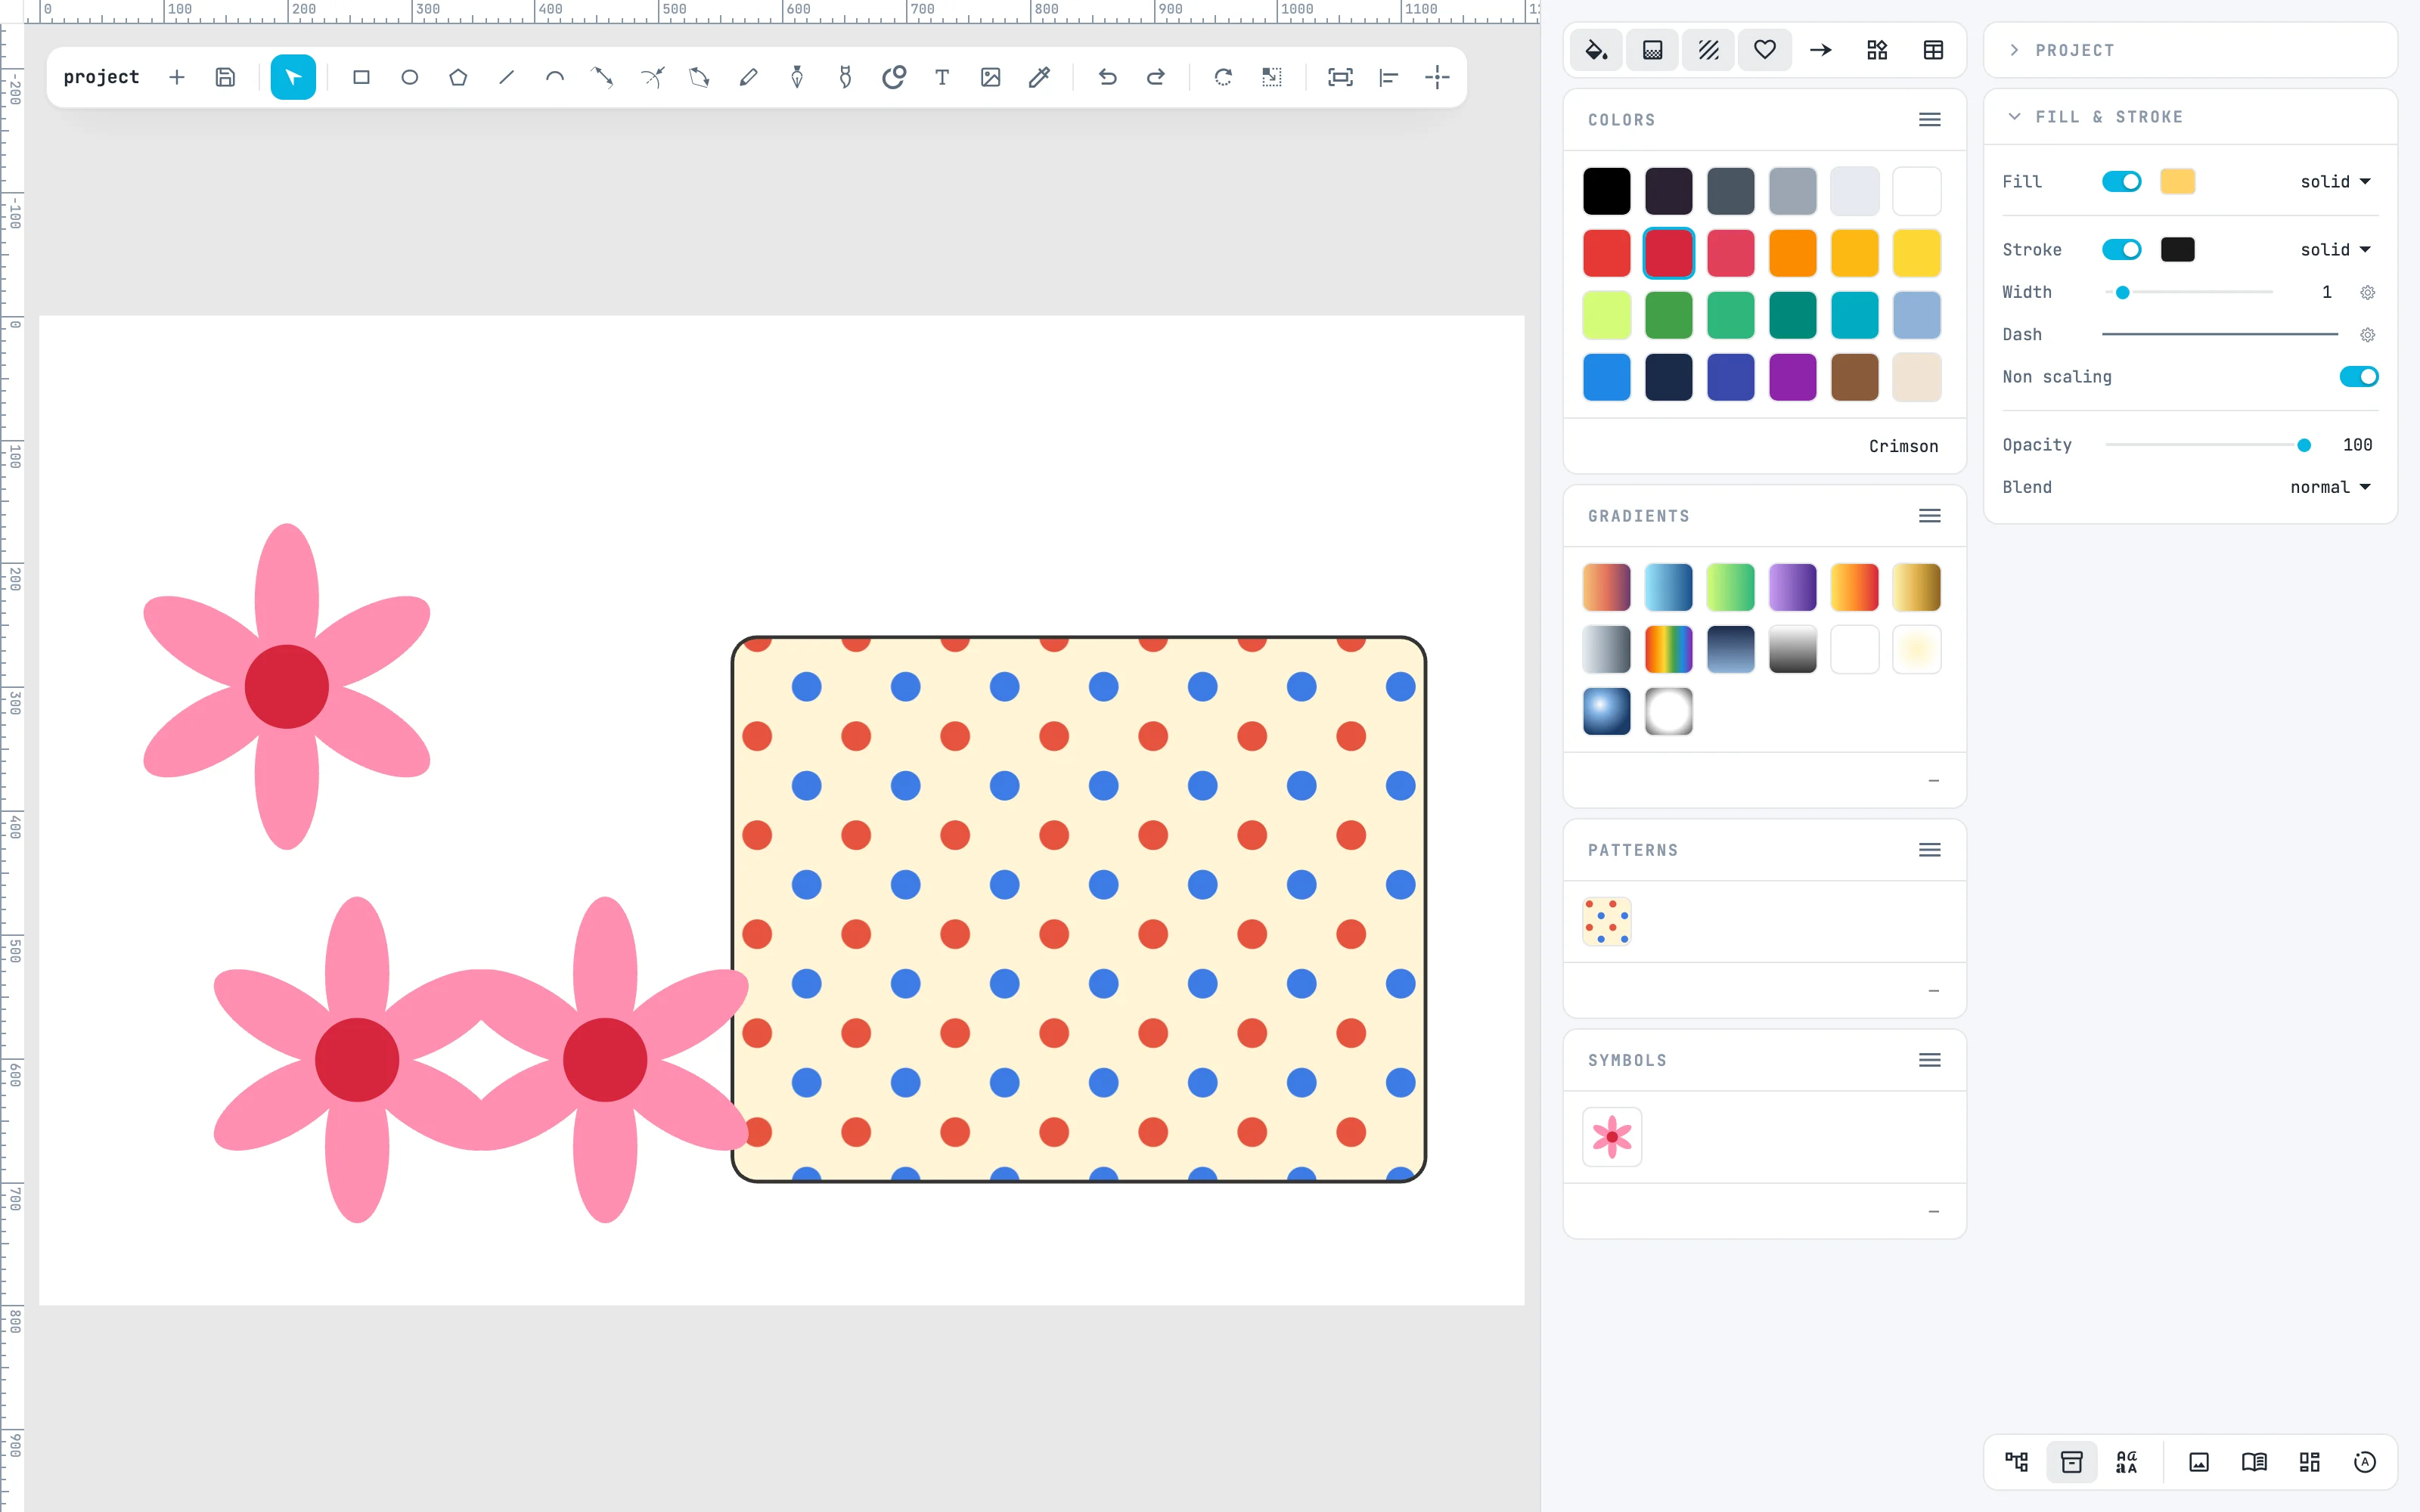This screenshot has width=2420, height=1512.
Task: Open dash settings gear
Action: [2367, 335]
